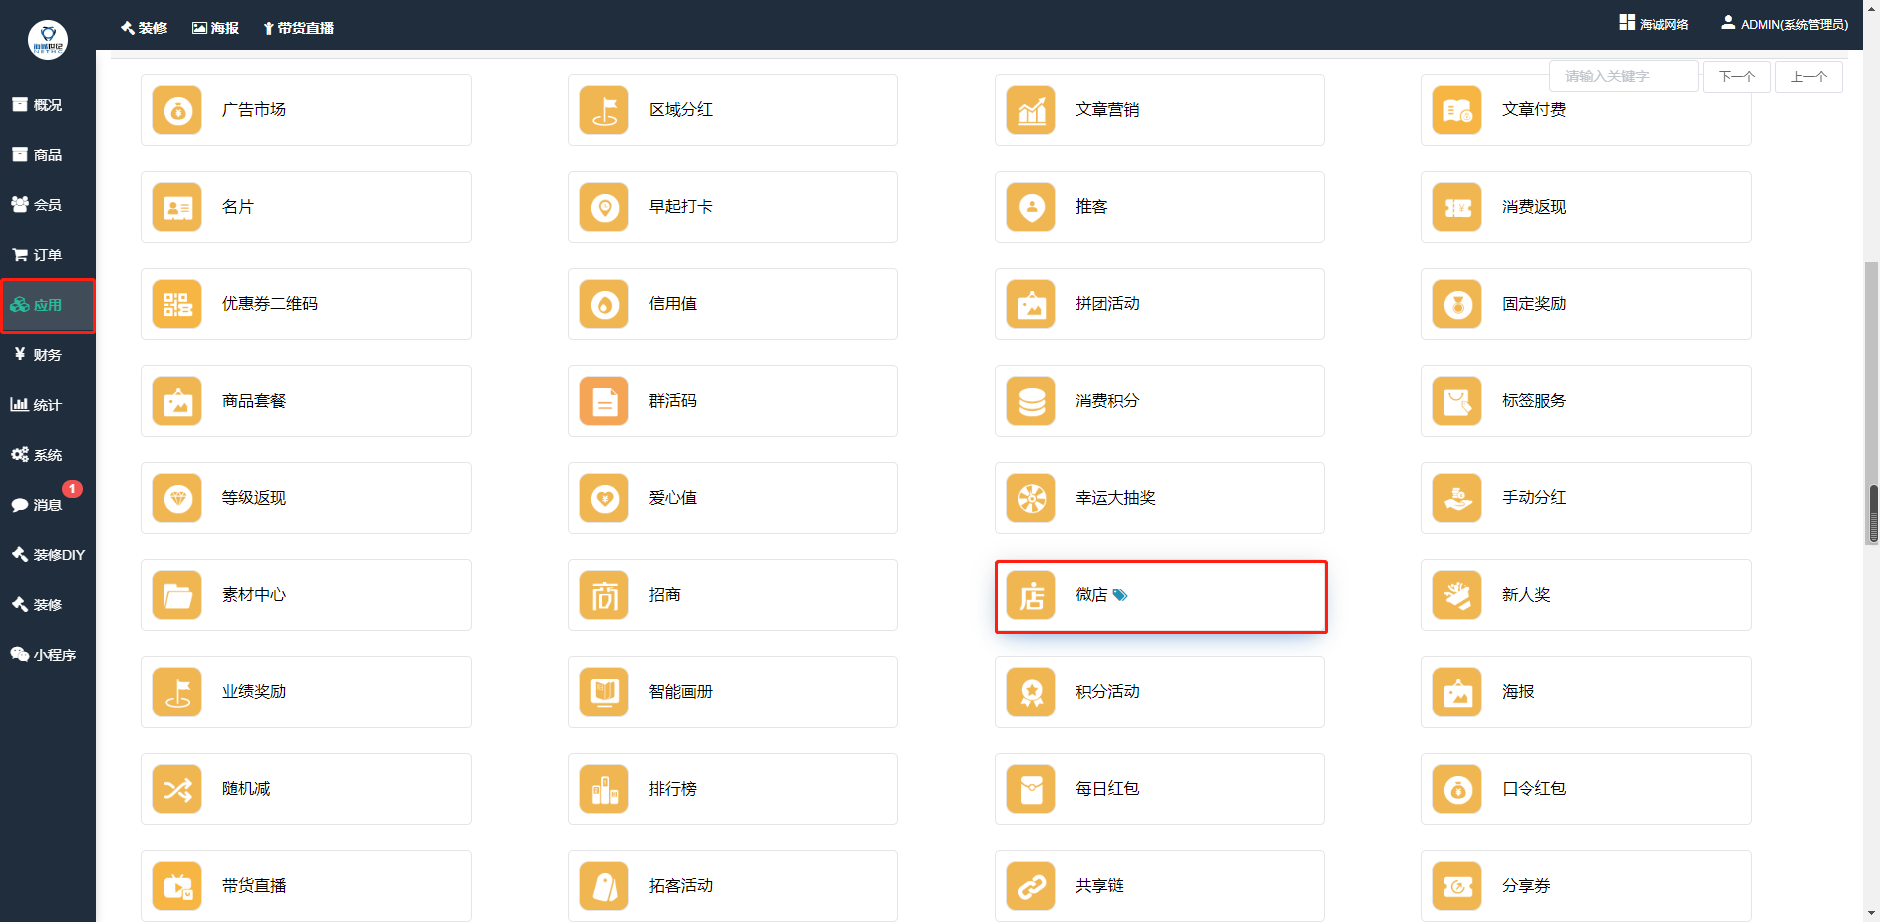
Task: Open 订单 from the sidebar
Action: click(48, 255)
